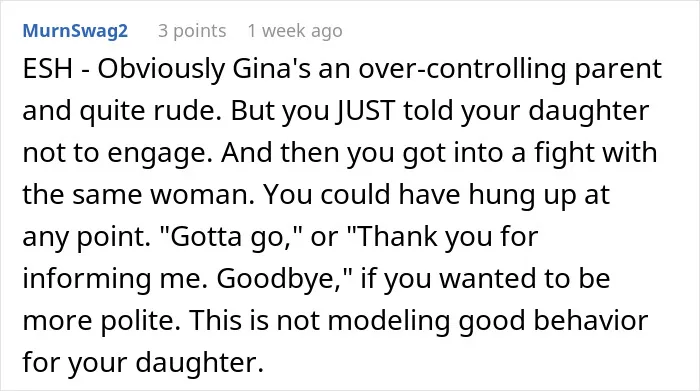Click the capitalized word 'JUST'
700x391 pixels.
point(366,111)
